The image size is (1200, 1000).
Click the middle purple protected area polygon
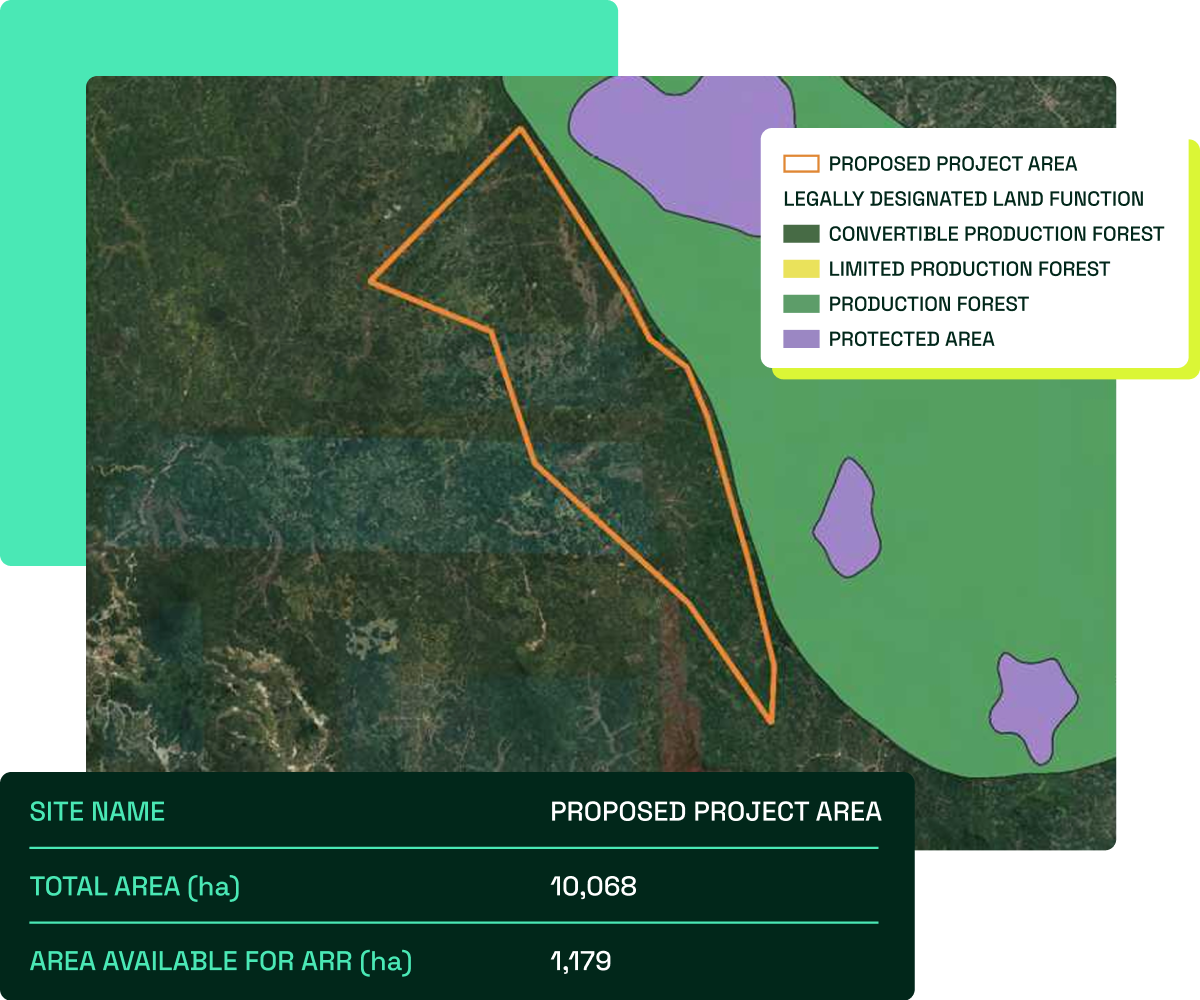847,518
